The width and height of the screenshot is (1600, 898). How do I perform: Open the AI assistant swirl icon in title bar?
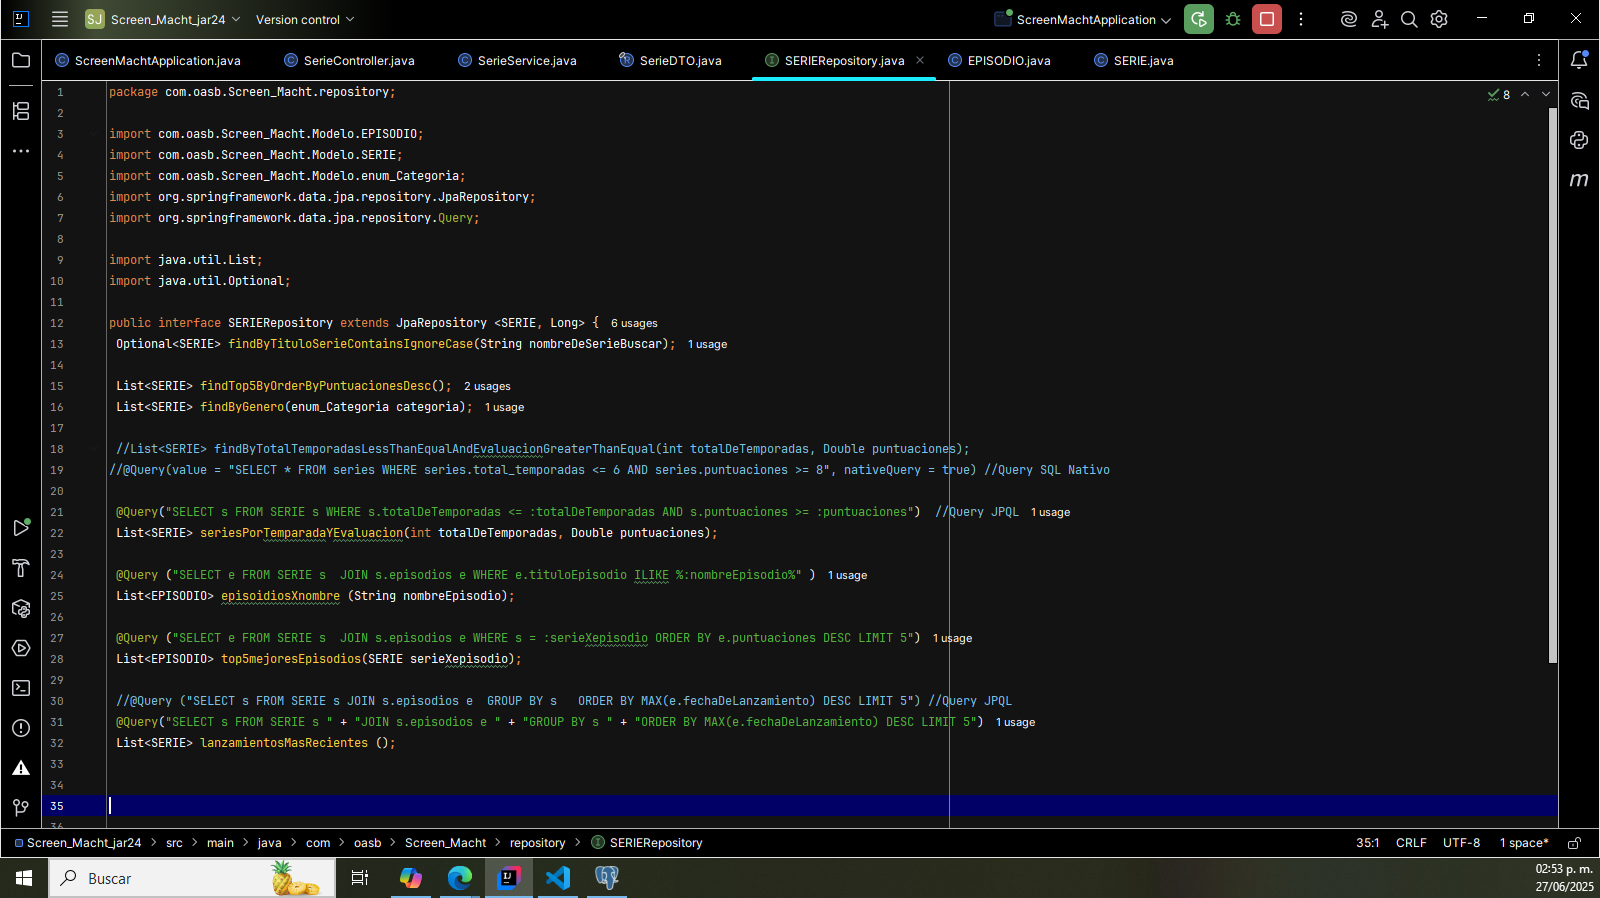[x=1349, y=19]
